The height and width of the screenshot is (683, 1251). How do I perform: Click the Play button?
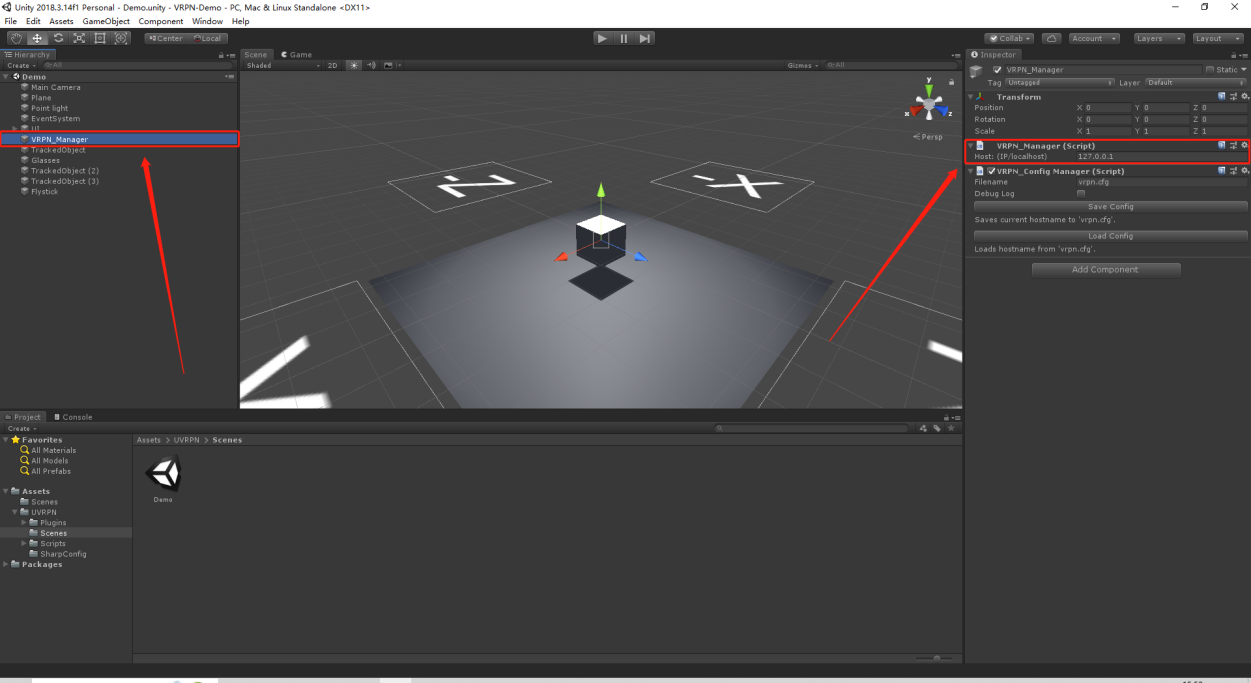(602, 38)
